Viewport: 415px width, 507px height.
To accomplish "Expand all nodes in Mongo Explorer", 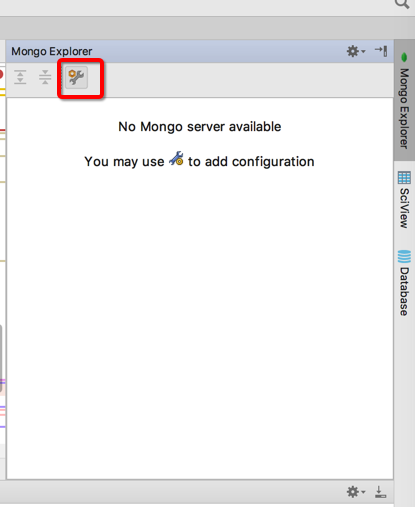I will tap(20, 77).
